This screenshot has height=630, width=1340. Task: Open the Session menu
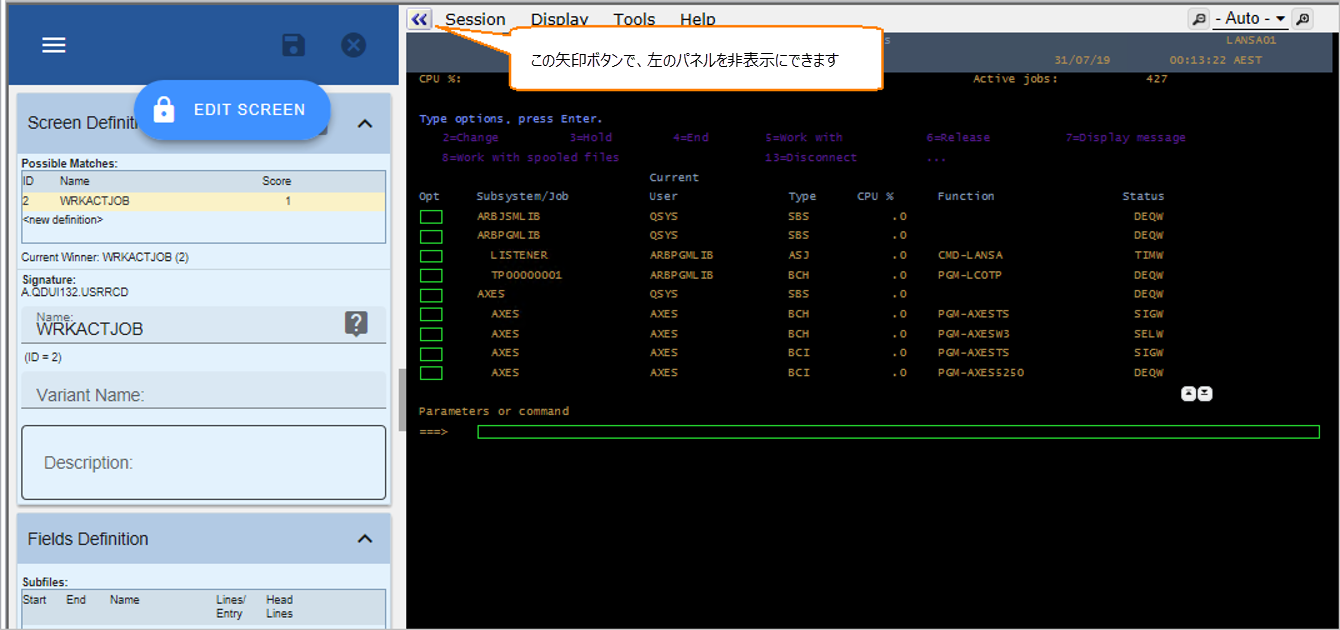475,19
